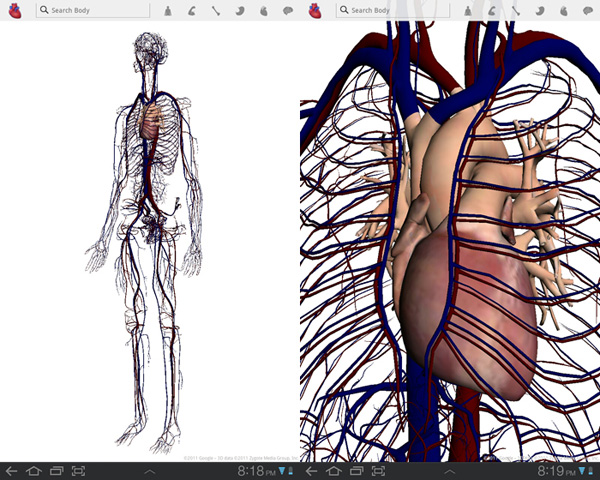This screenshot has width=600, height=480.
Task: Tap the heart app logo in the left screen
Action: (x=15, y=11)
